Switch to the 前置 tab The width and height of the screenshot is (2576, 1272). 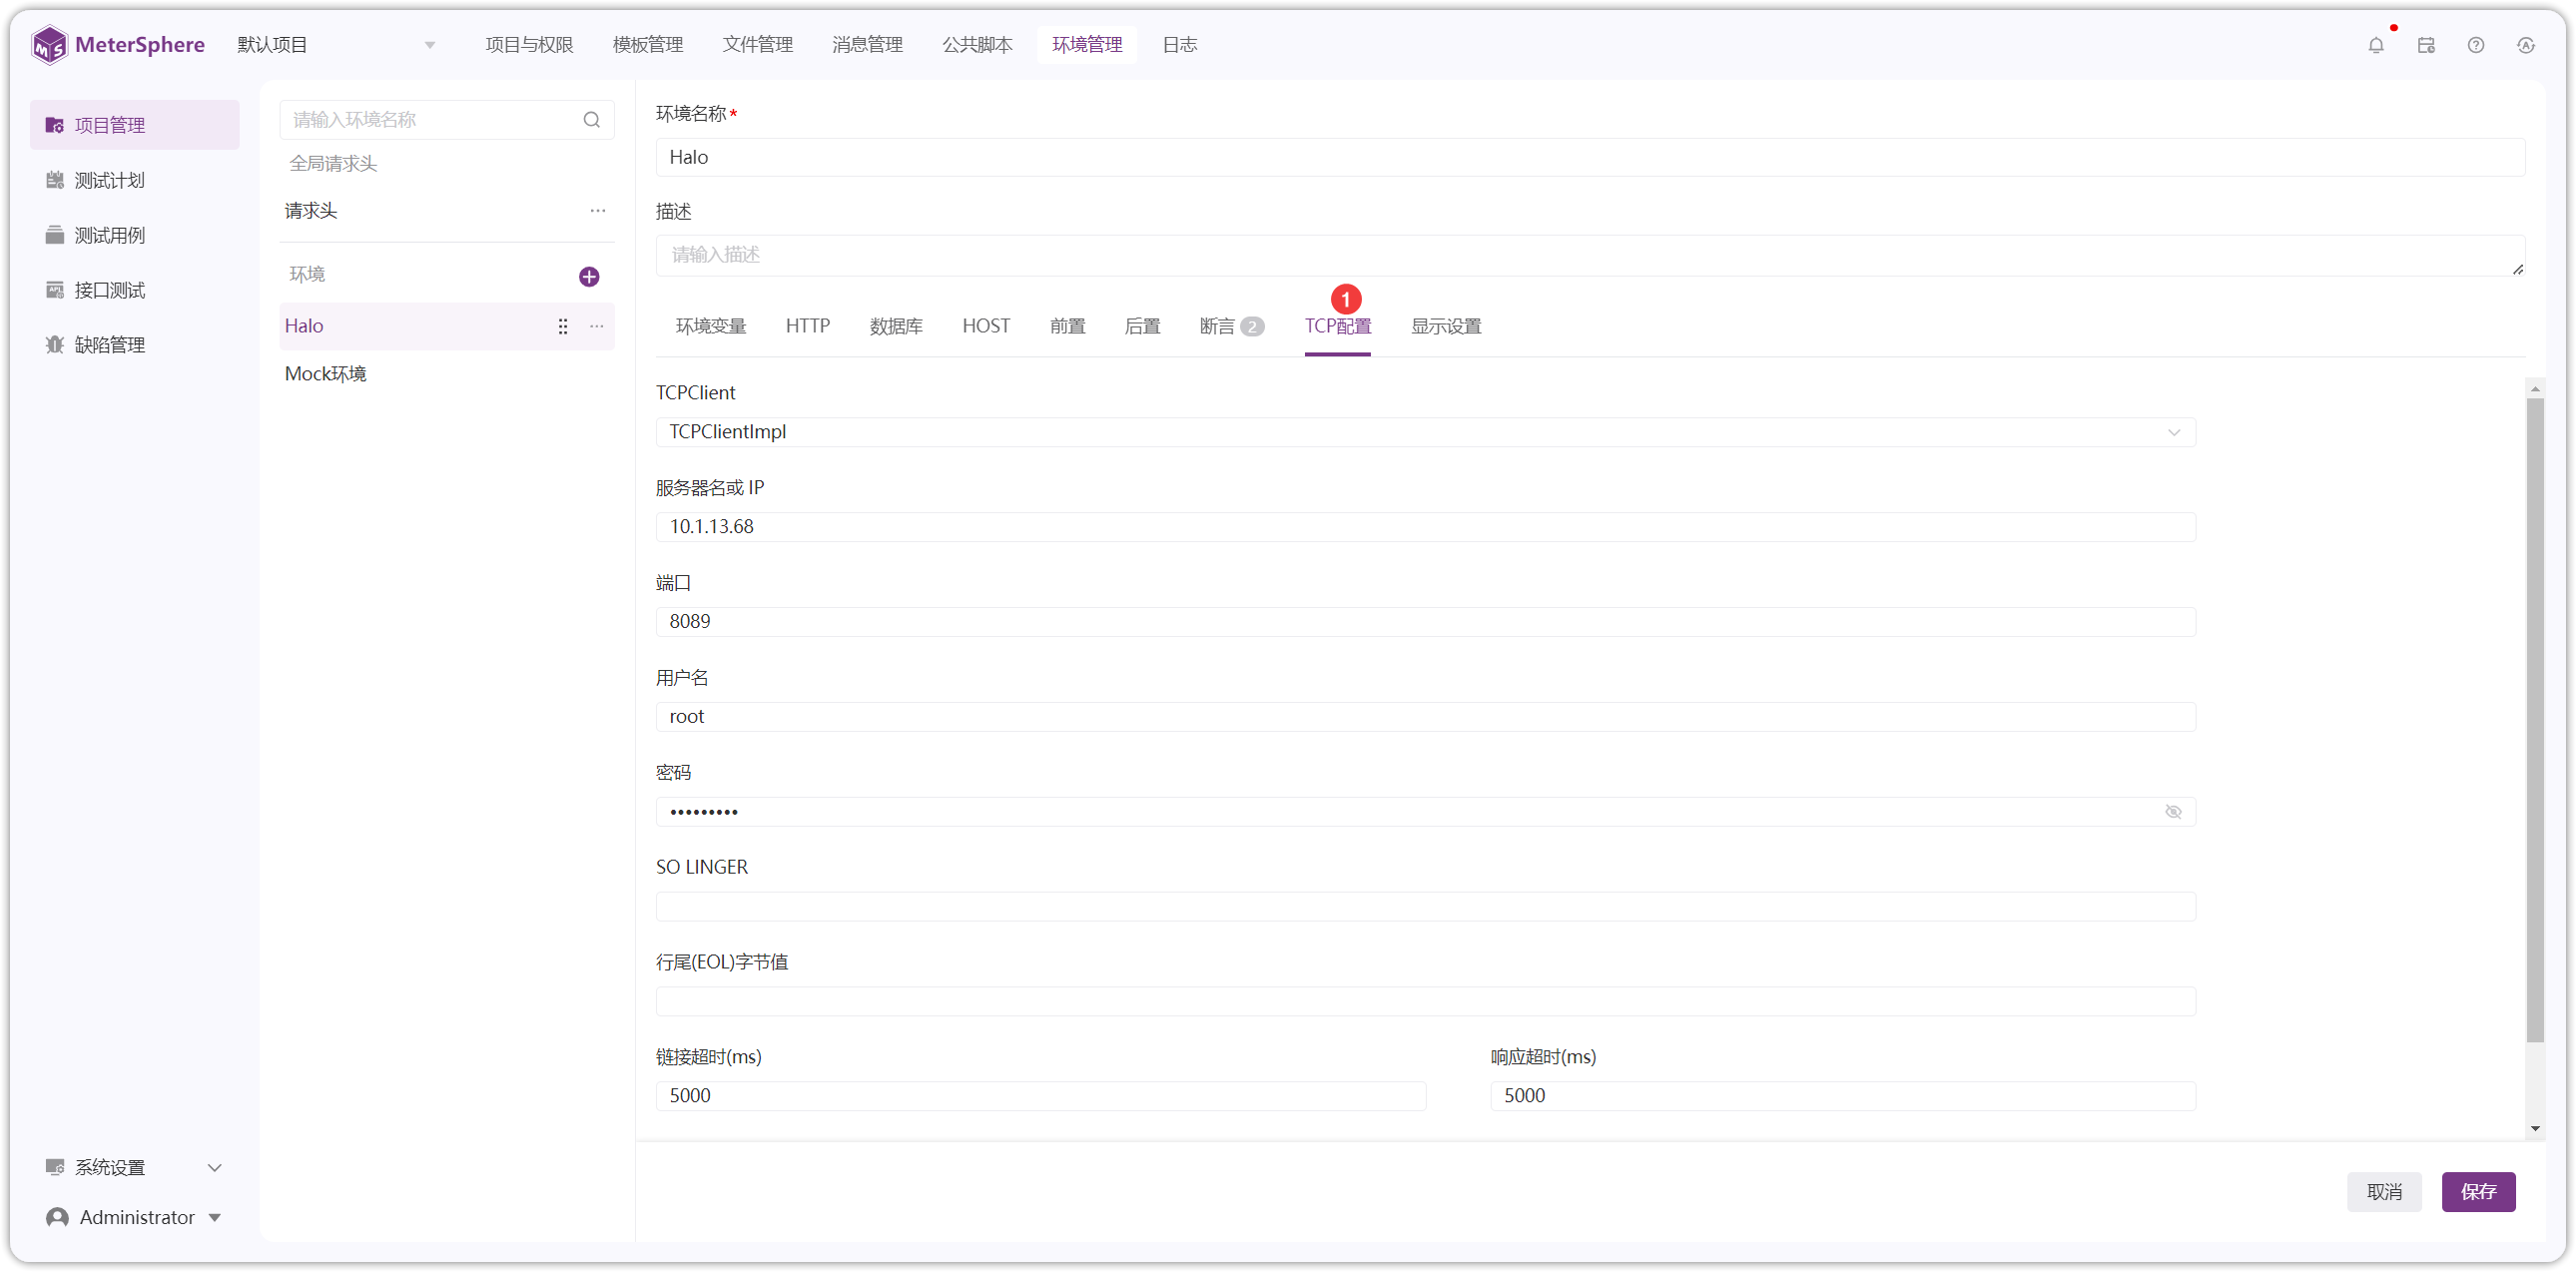(1068, 326)
